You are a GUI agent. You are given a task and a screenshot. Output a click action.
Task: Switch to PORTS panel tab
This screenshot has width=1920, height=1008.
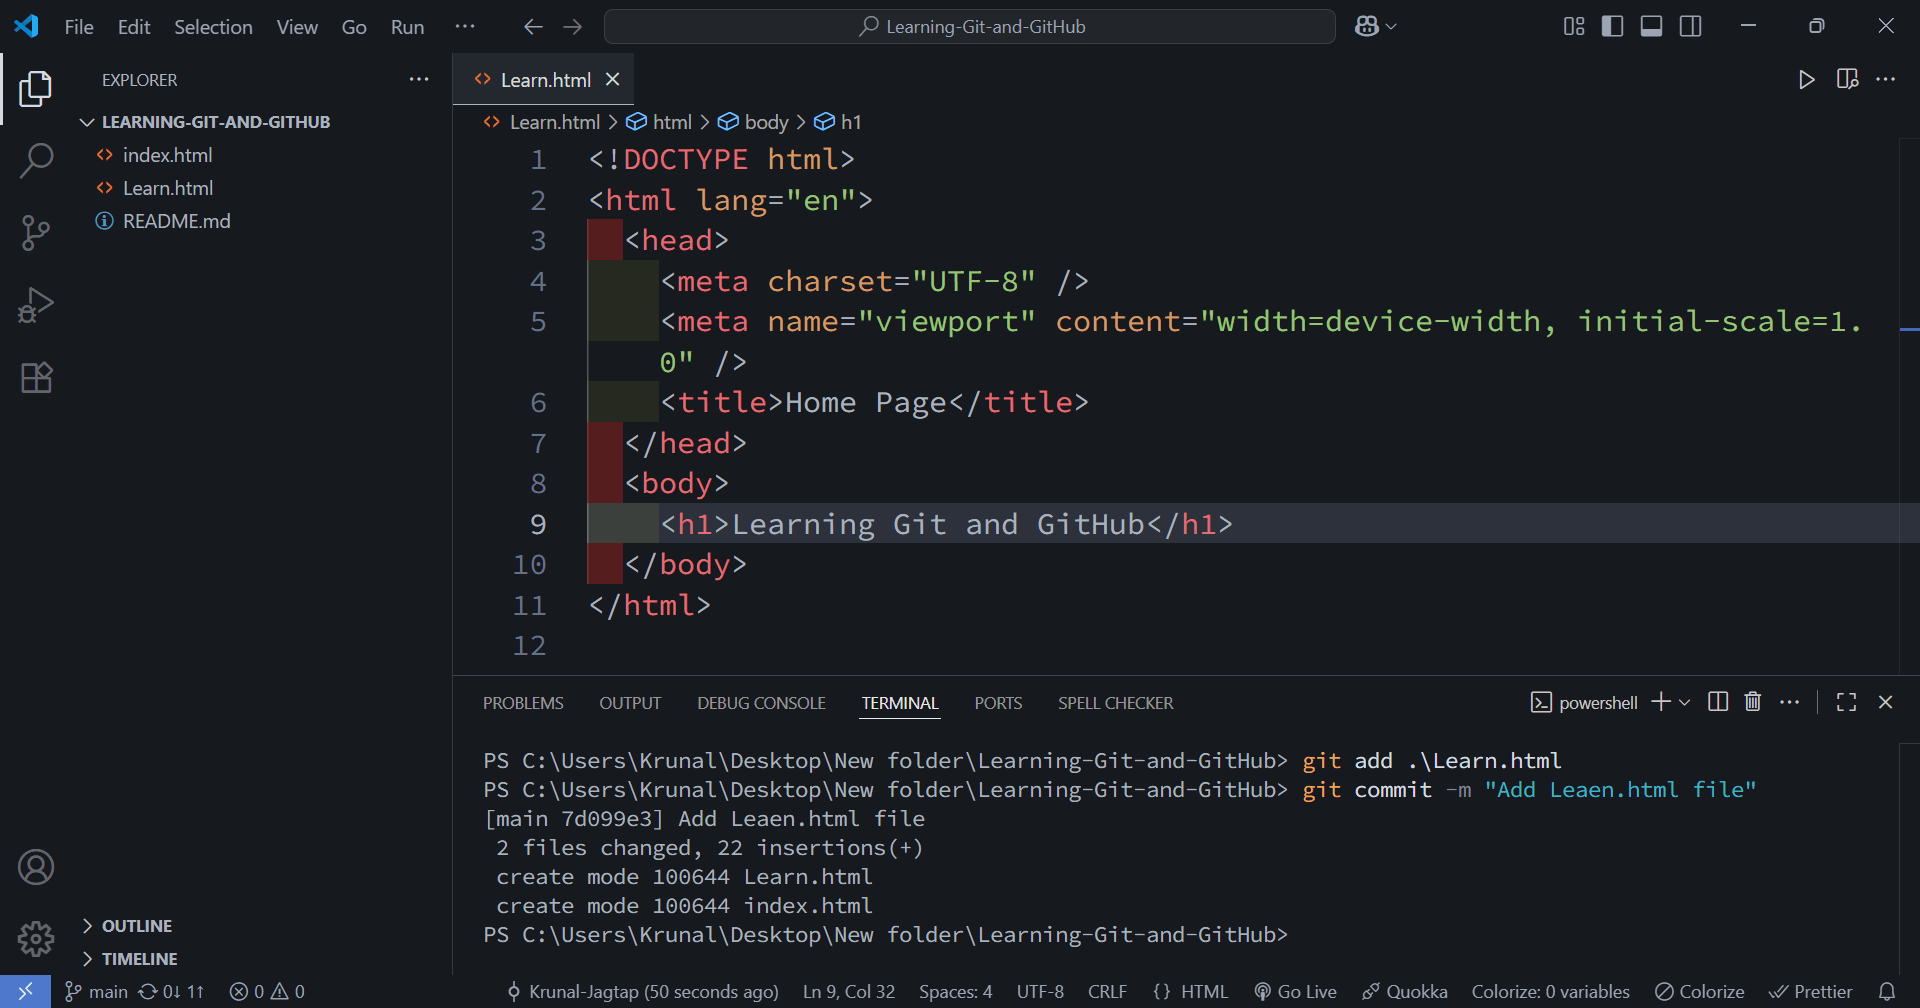pyautogui.click(x=998, y=703)
